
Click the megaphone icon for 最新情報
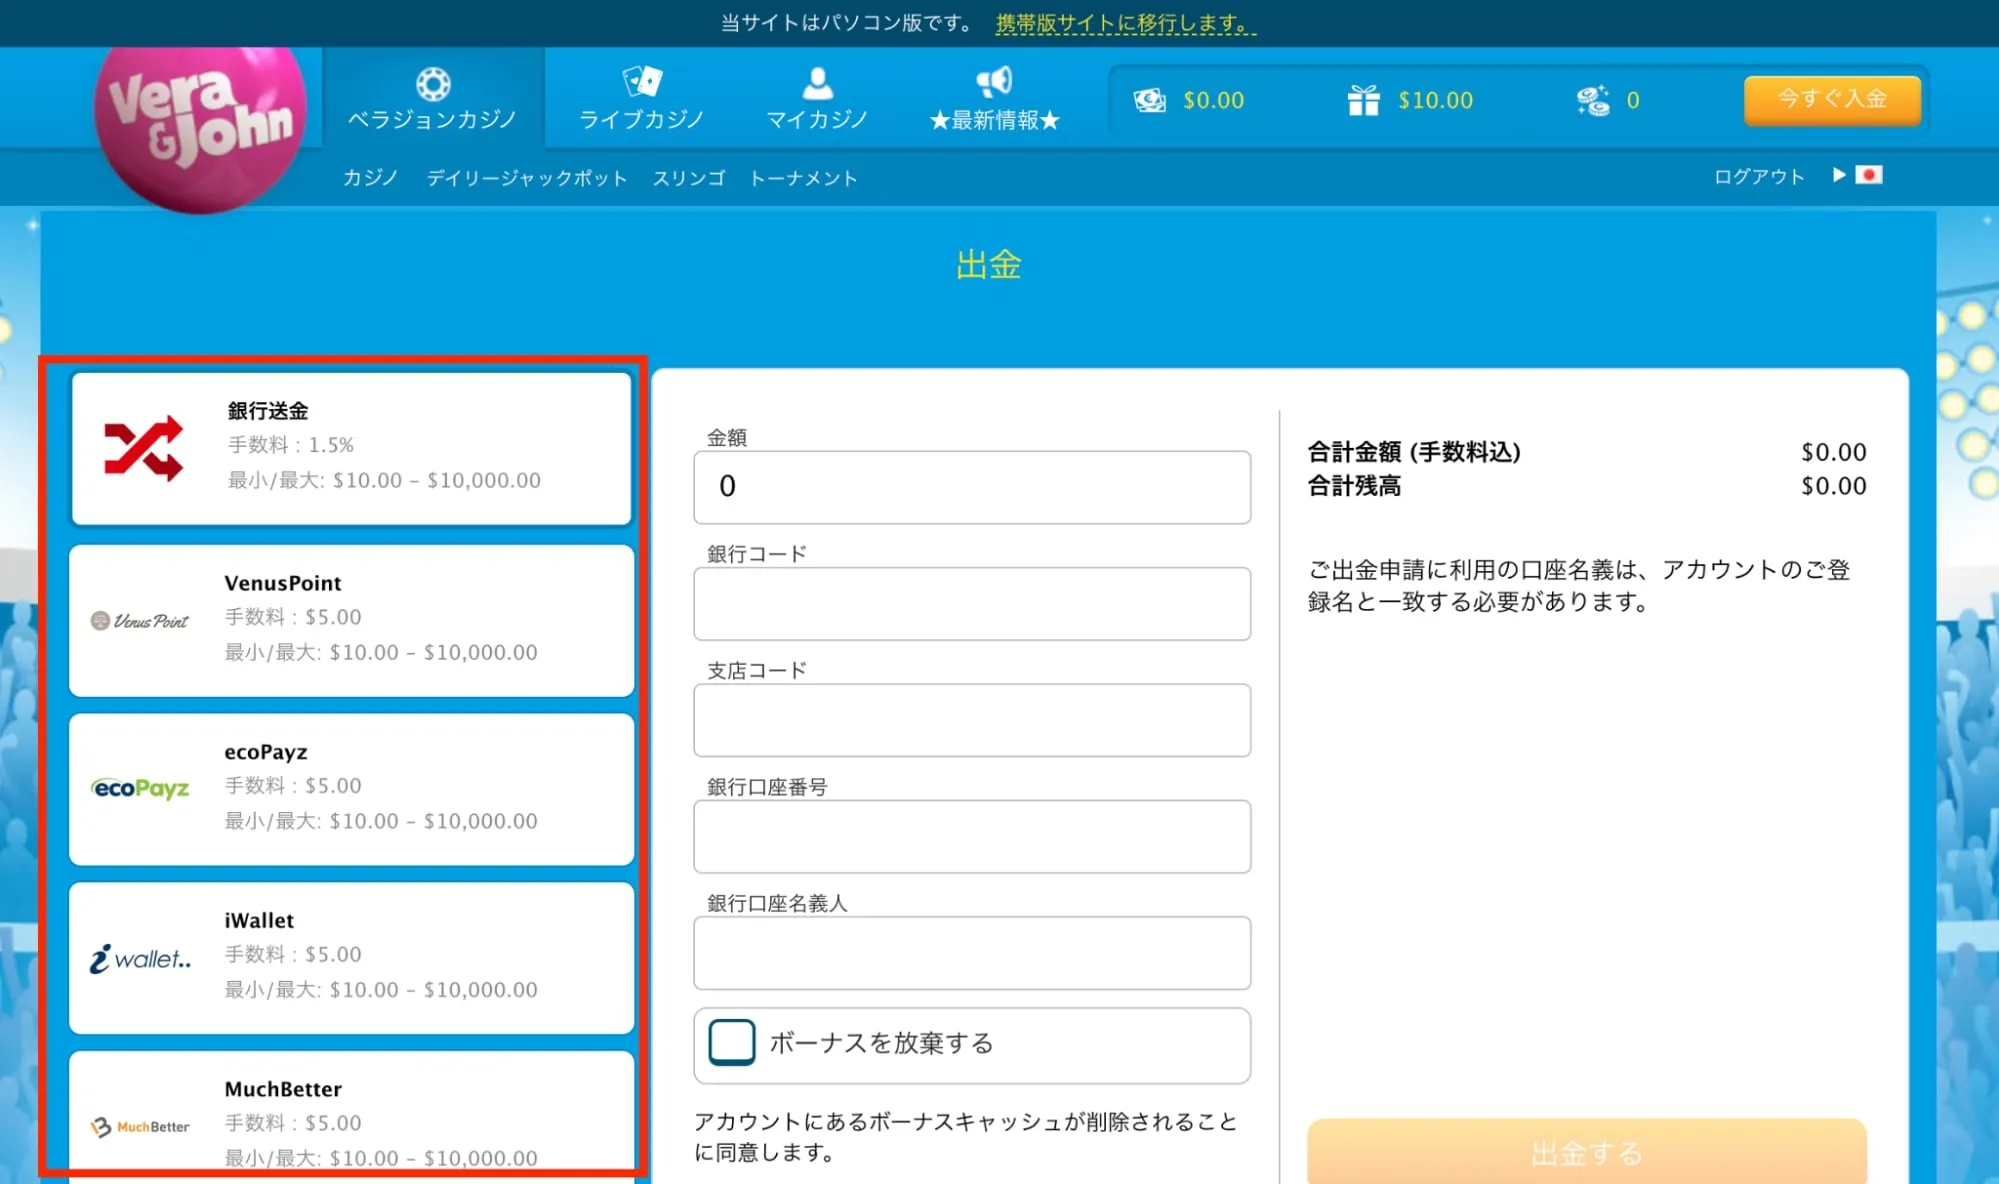click(x=994, y=81)
